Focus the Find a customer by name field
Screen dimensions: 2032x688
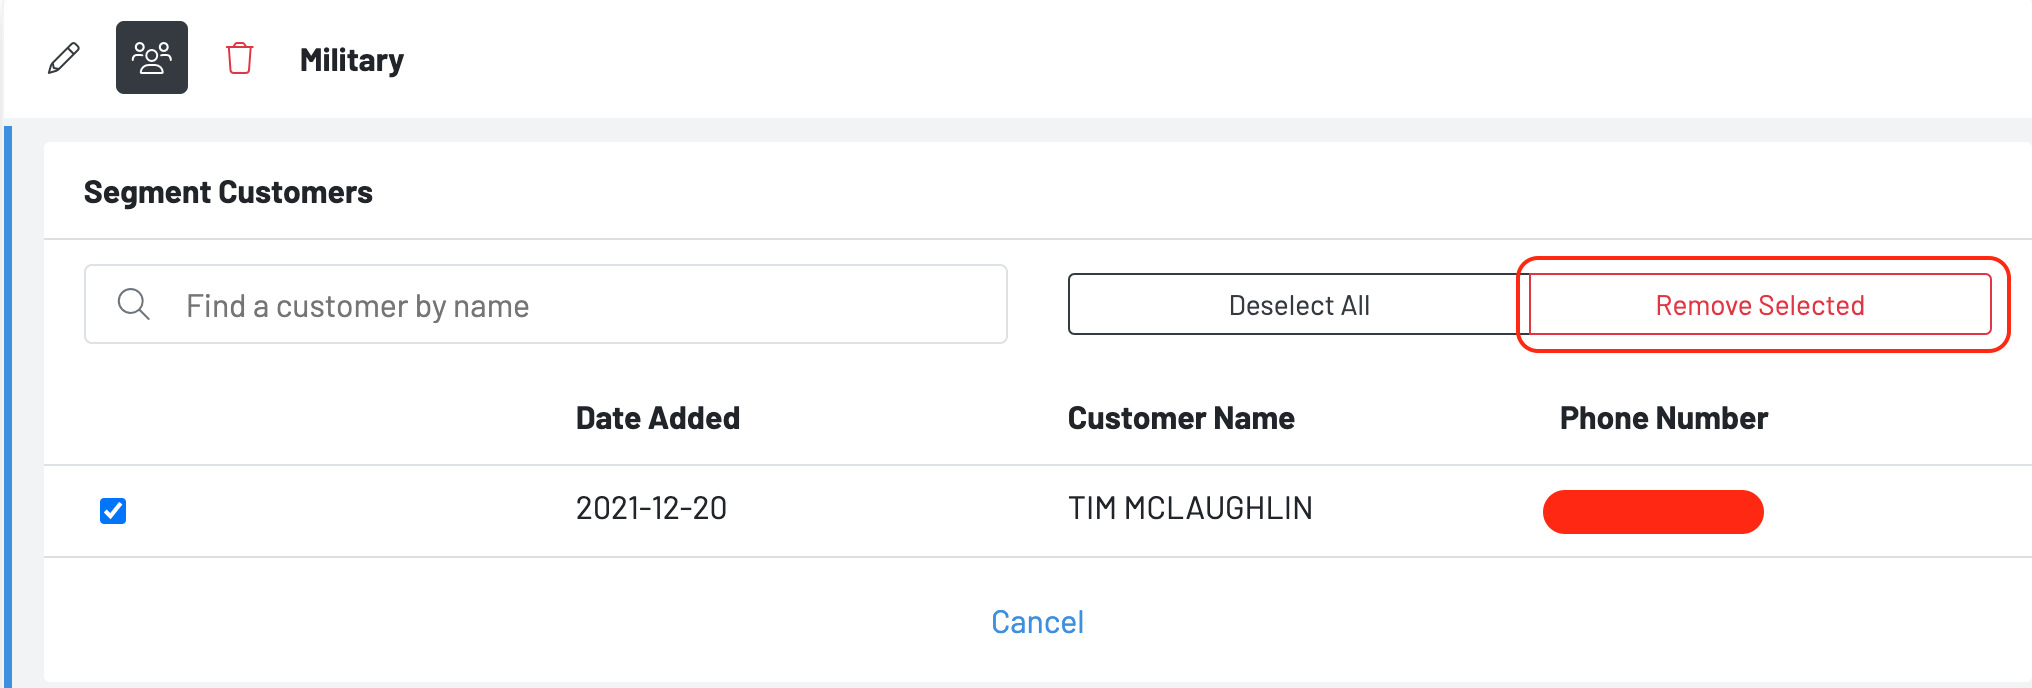click(590, 304)
